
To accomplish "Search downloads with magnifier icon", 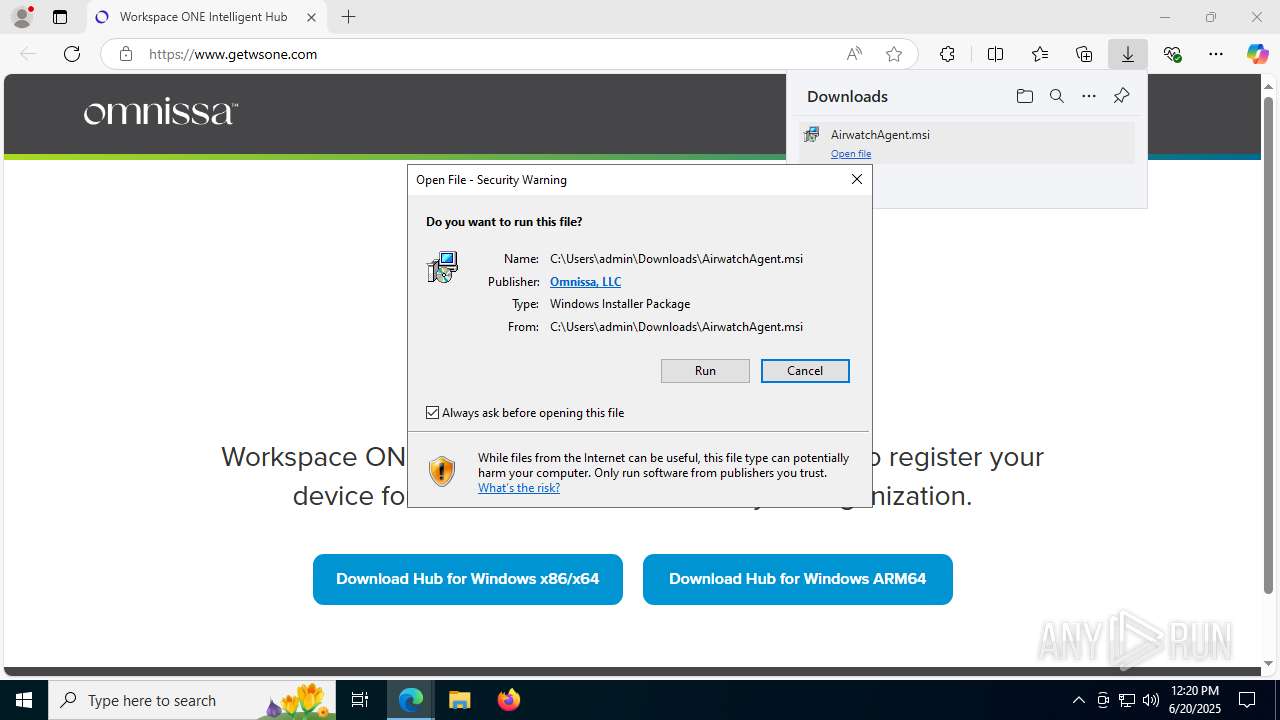I will [x=1056, y=96].
